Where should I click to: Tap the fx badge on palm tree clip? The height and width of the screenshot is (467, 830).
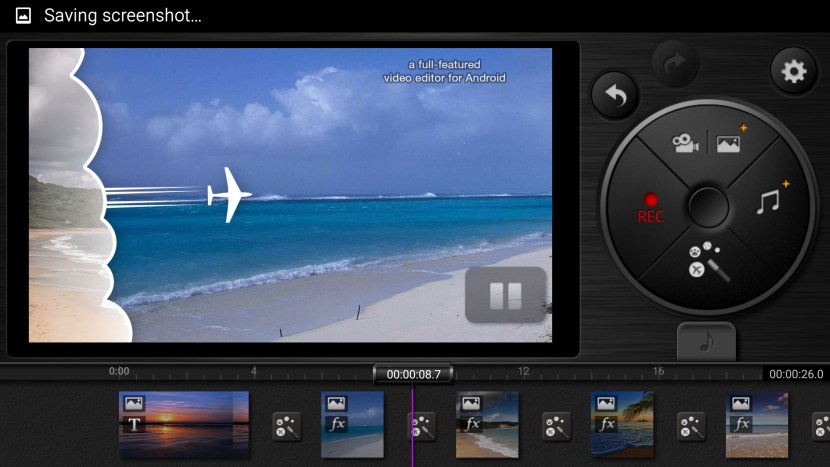pyautogui.click(x=607, y=424)
